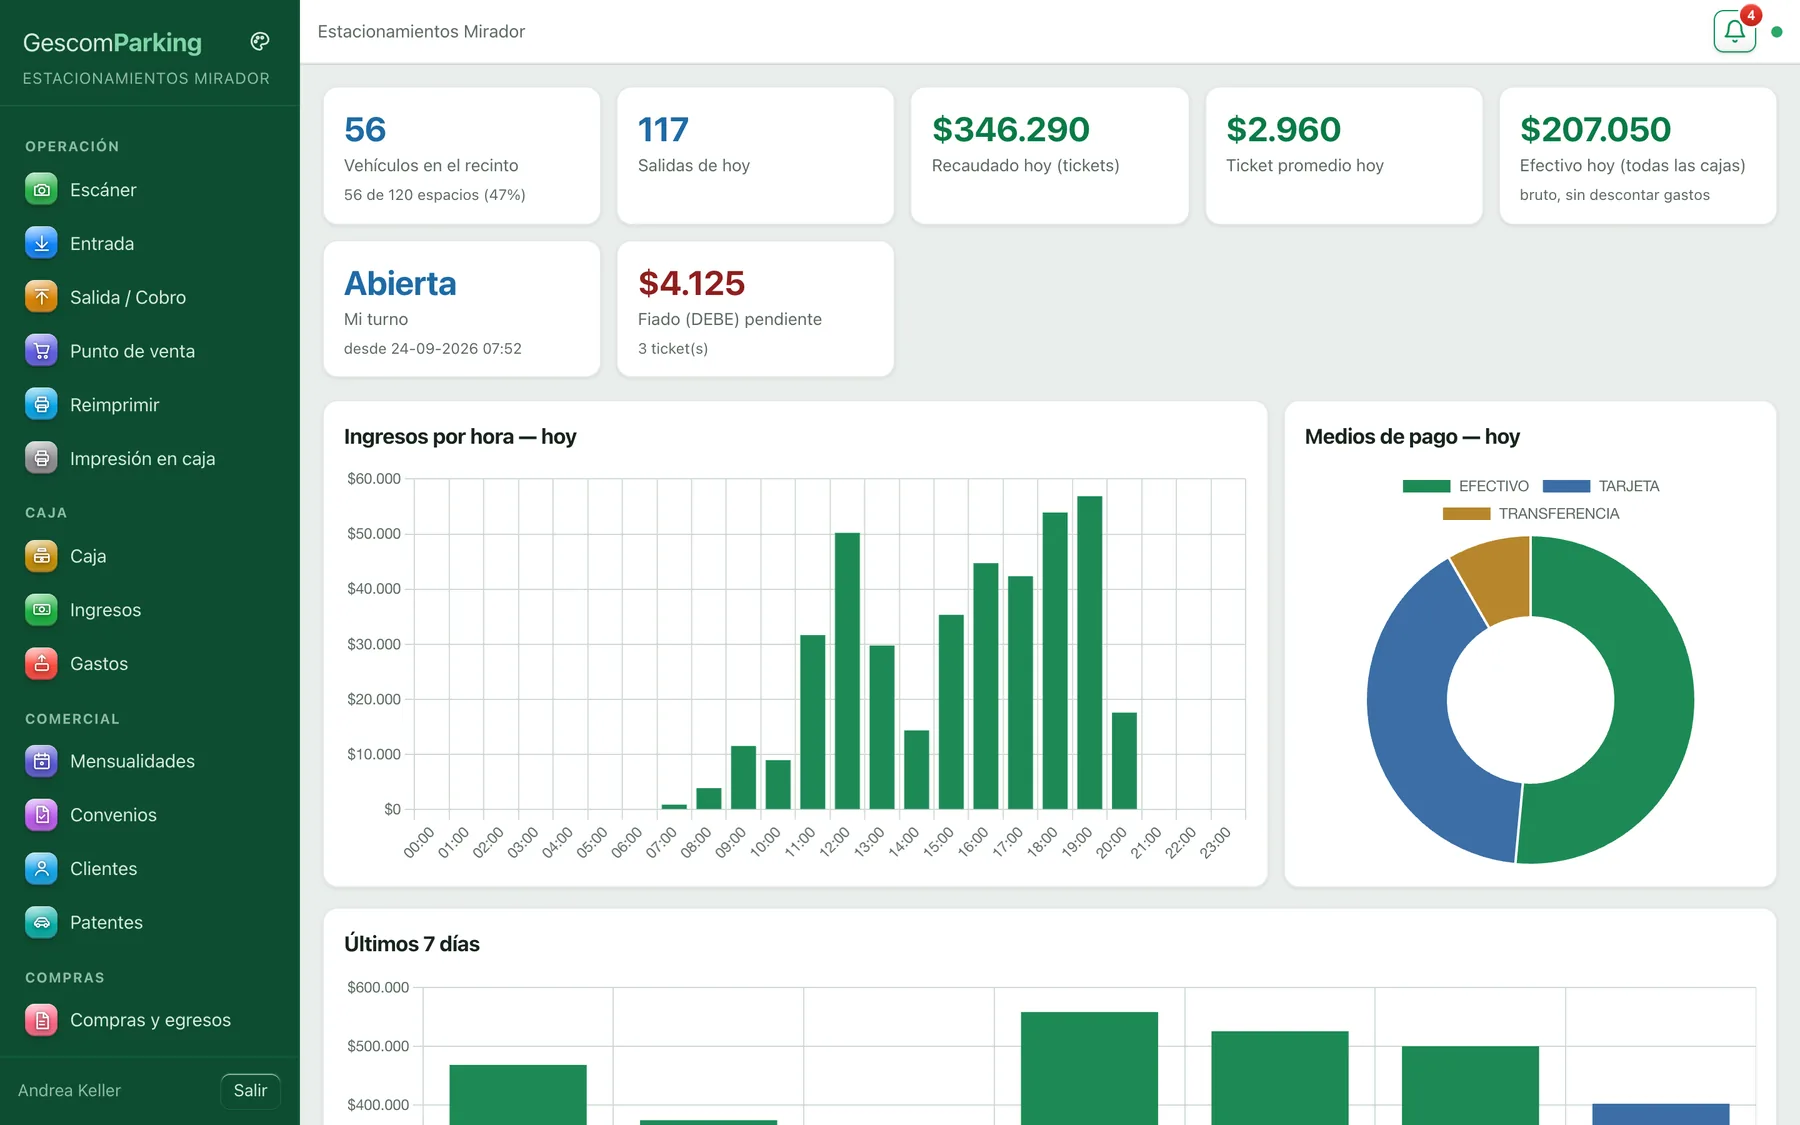Click the Salir logout button
The width and height of the screenshot is (1800, 1125).
(250, 1090)
